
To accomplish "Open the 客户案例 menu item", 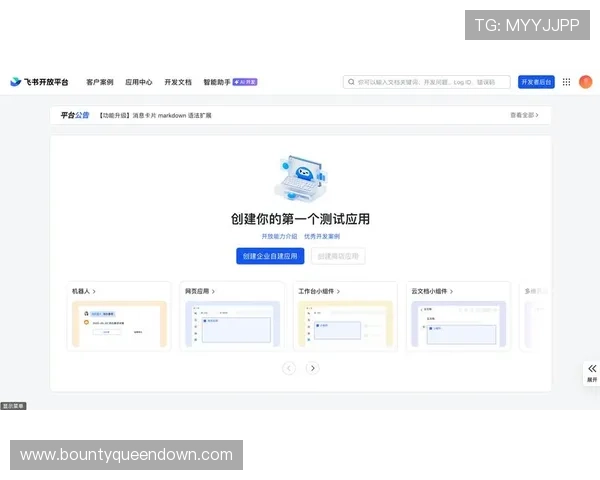I will (100, 82).
